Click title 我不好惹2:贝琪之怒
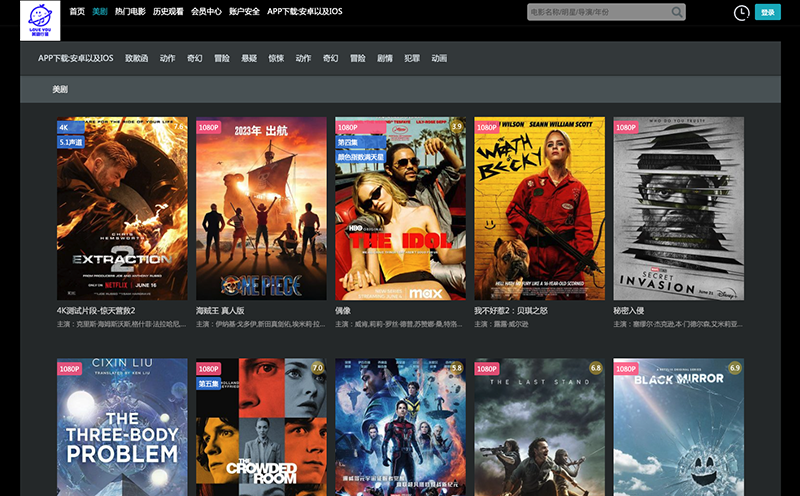This screenshot has height=496, width=800. [511, 311]
